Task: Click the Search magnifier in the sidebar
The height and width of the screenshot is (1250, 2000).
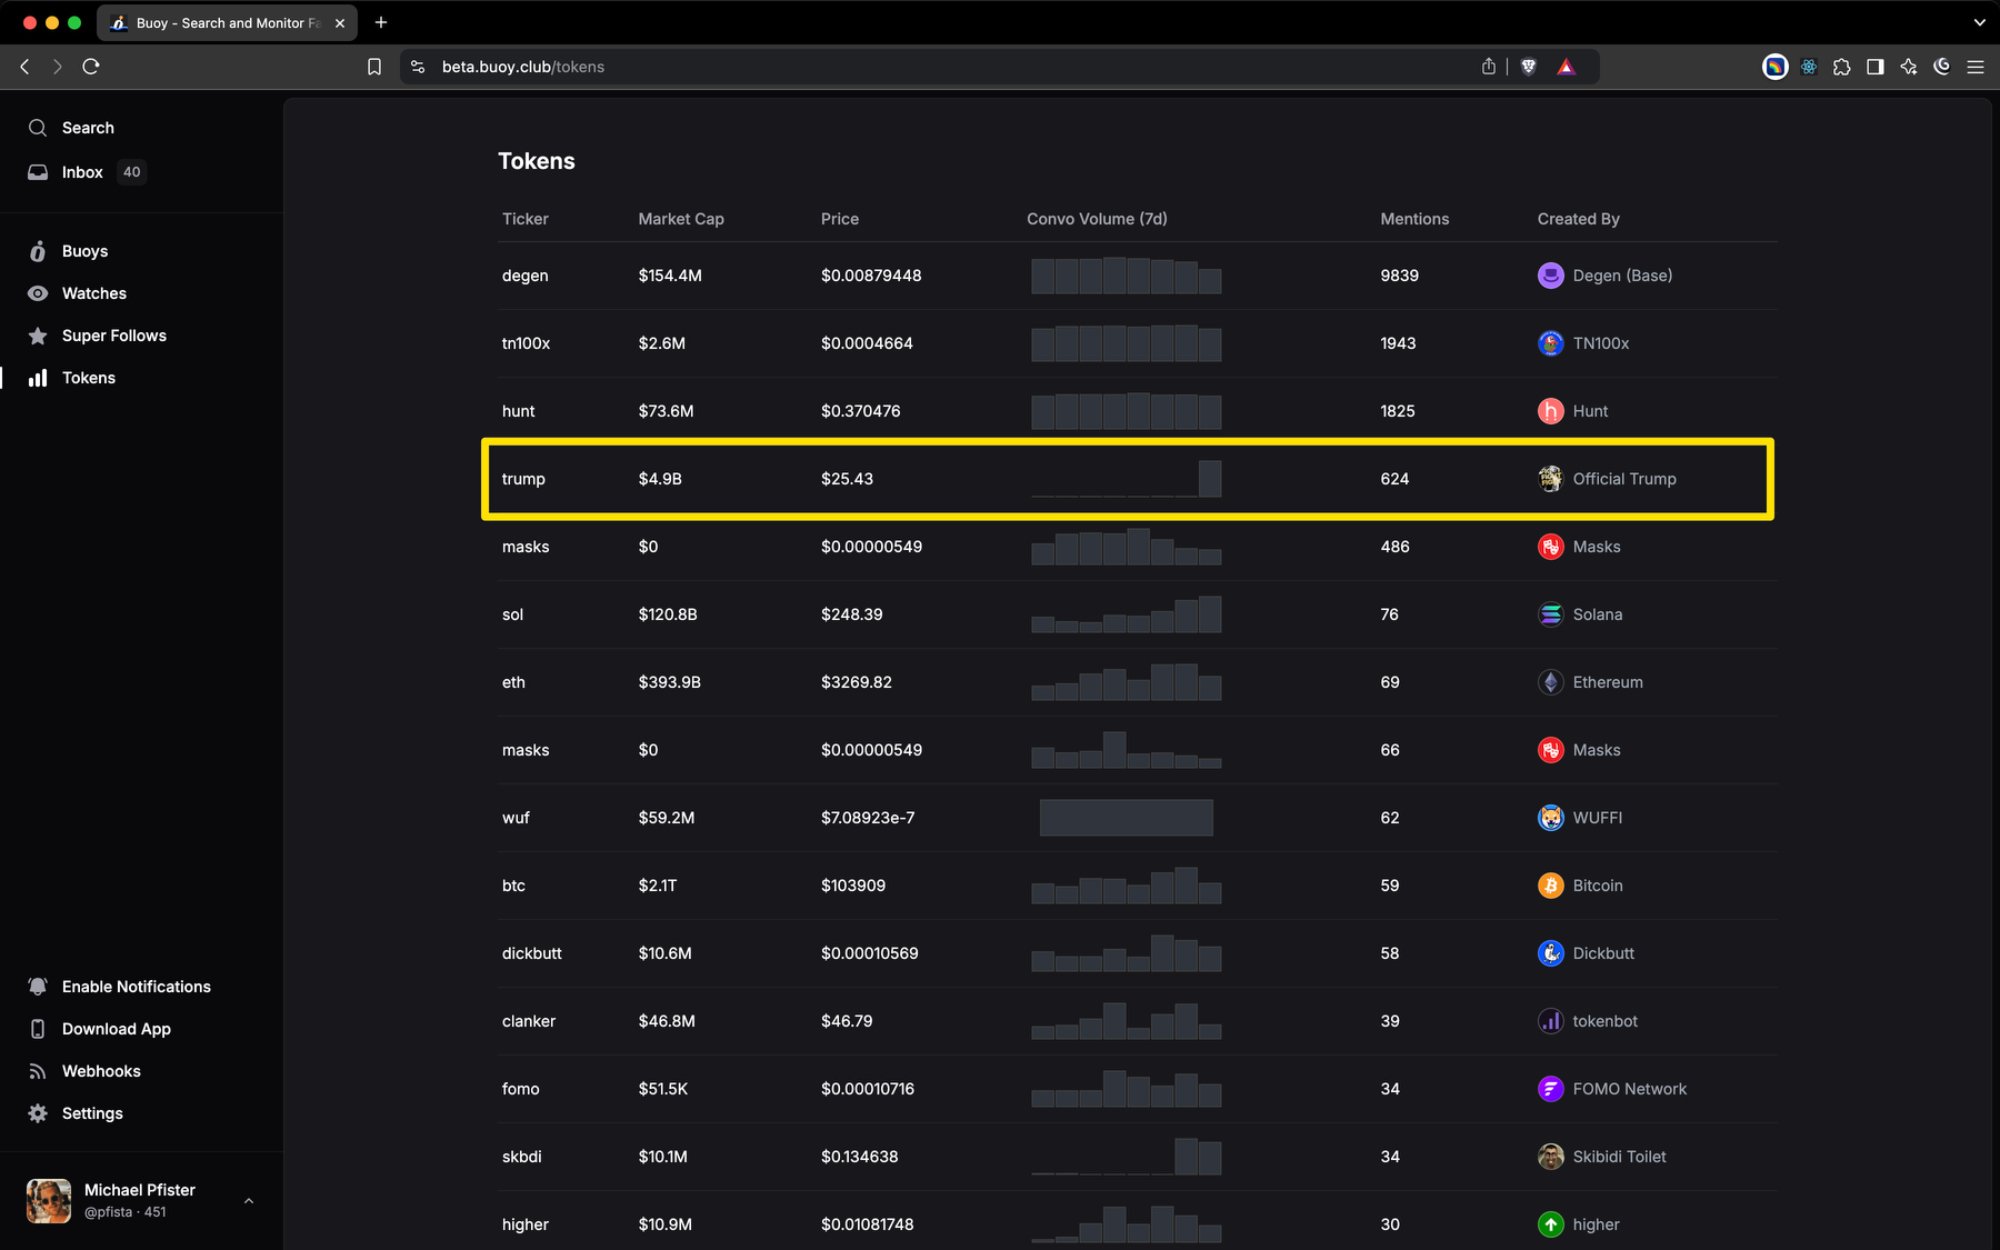Action: point(38,128)
